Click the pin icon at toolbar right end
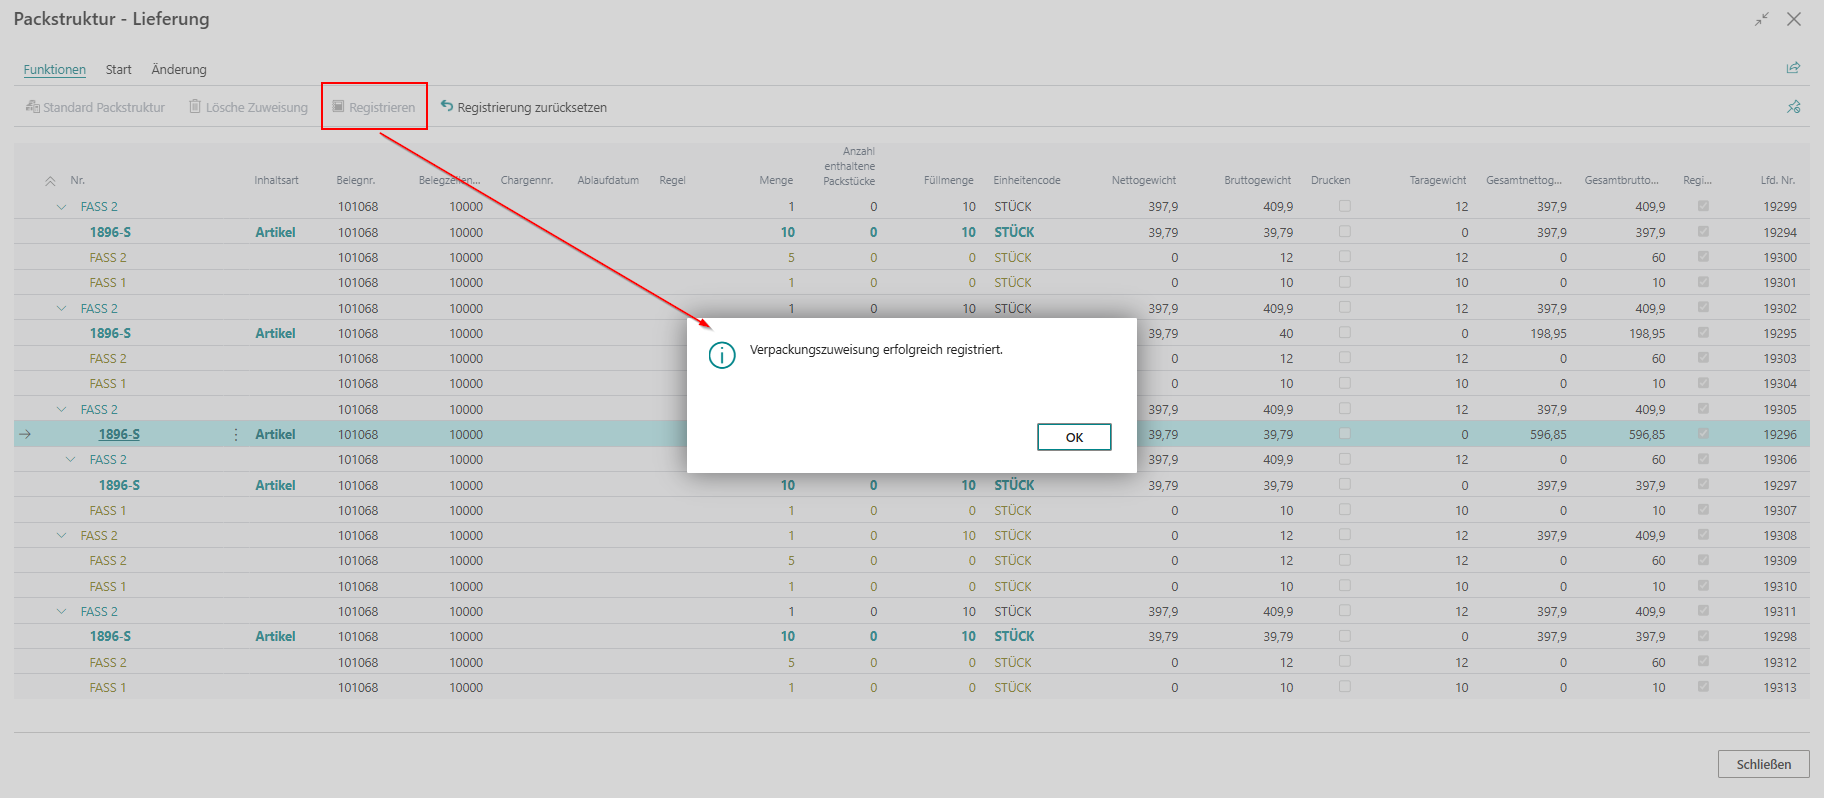 1793,107
